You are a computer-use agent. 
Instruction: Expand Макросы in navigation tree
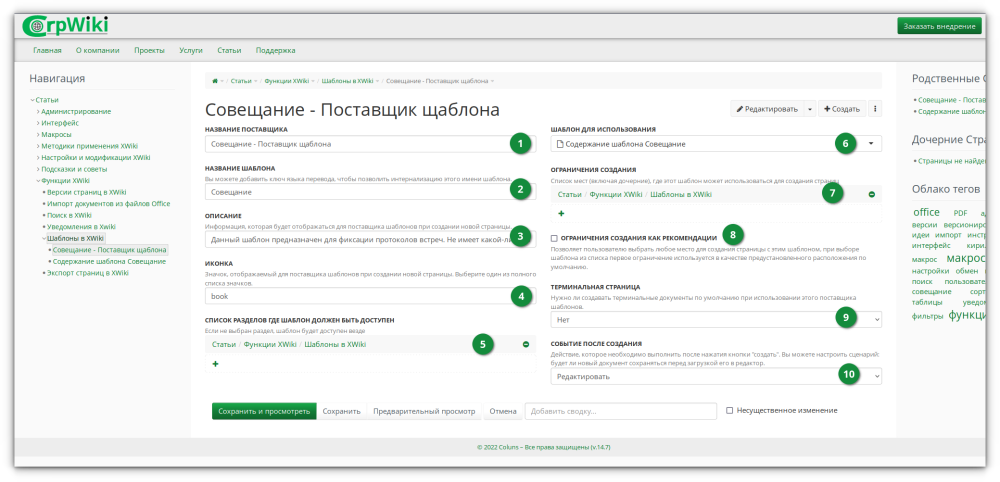(38, 135)
